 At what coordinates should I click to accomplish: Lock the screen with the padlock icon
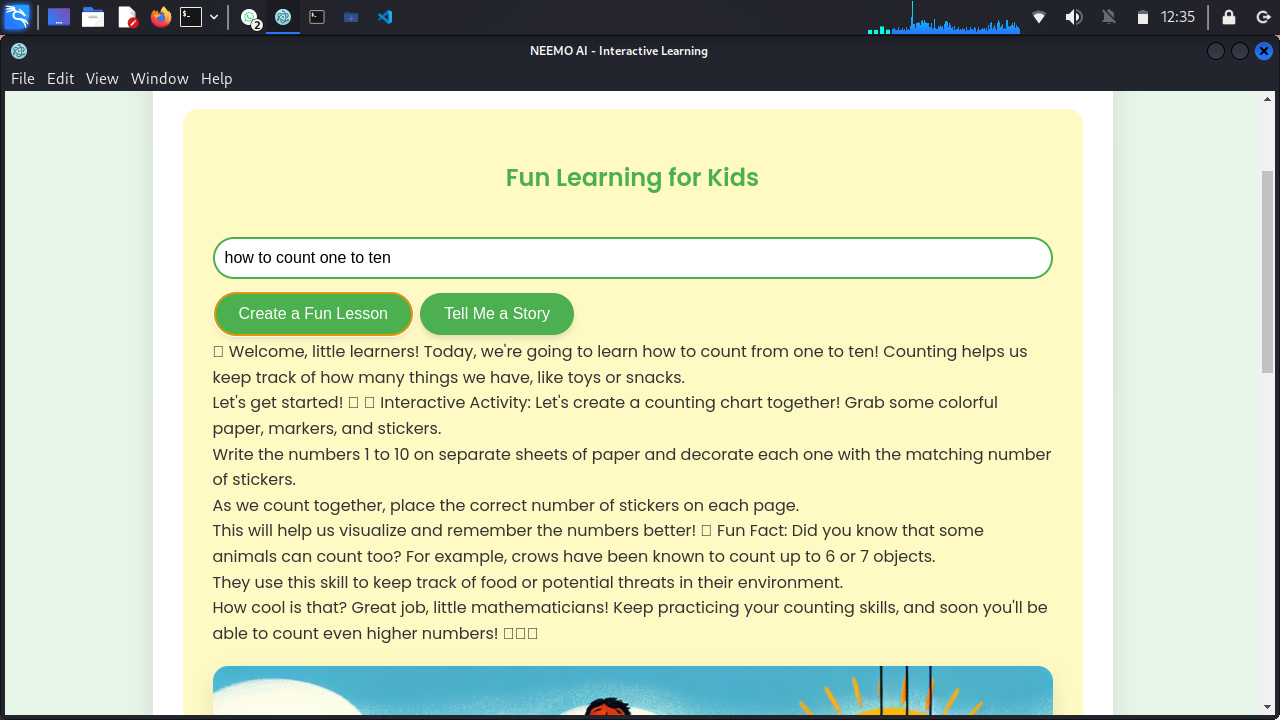[x=1229, y=17]
